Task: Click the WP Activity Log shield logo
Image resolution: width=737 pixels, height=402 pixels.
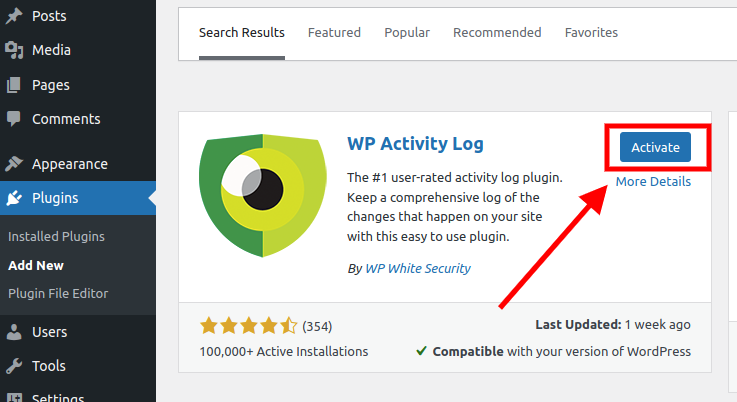Action: click(x=263, y=195)
